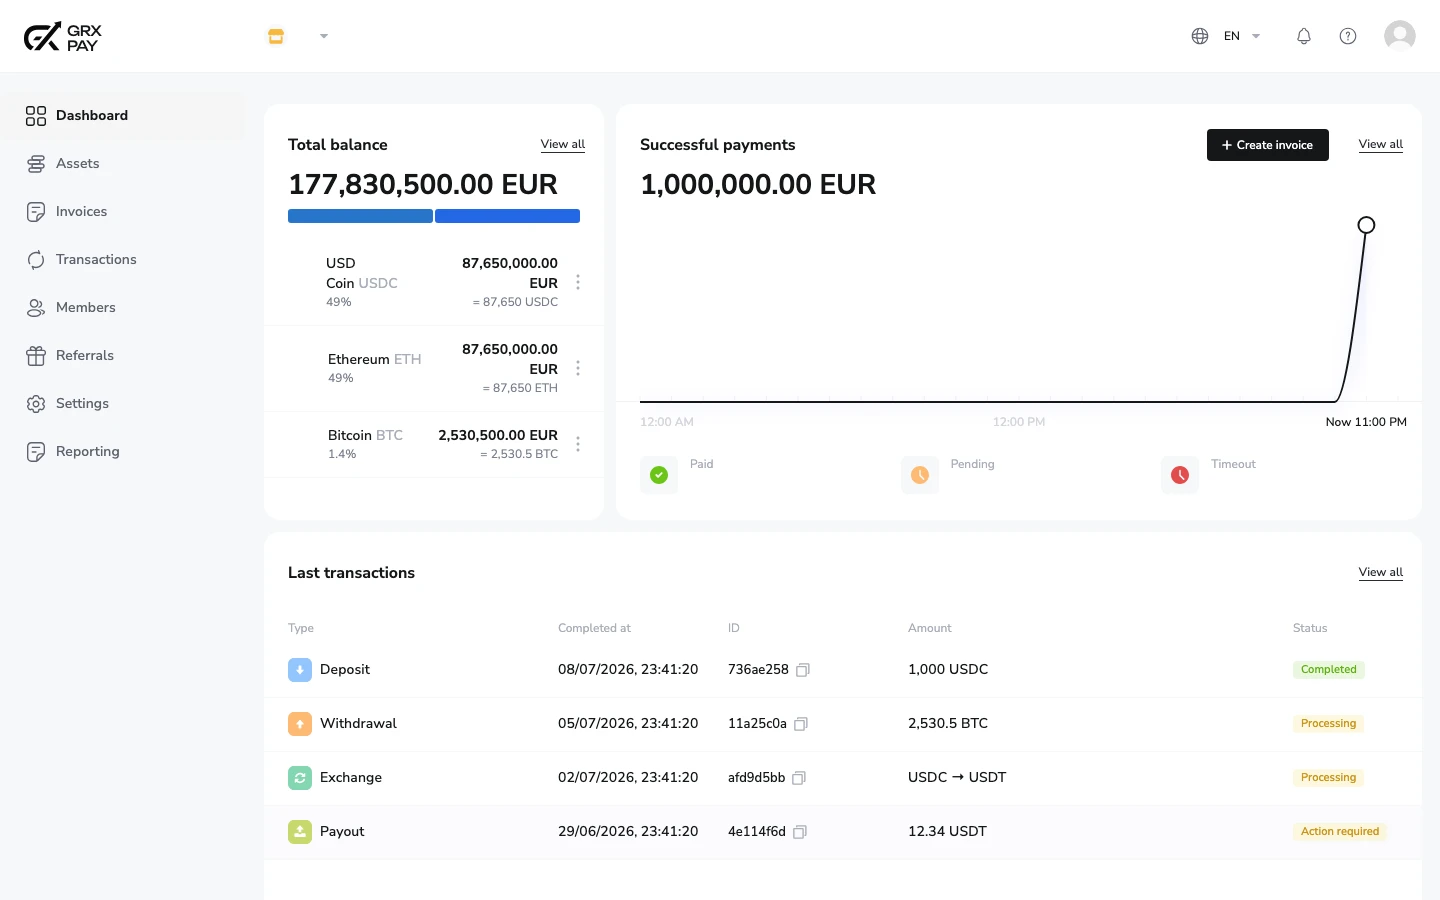Open Settings in the sidebar
This screenshot has height=900, width=1440.
tap(122, 403)
